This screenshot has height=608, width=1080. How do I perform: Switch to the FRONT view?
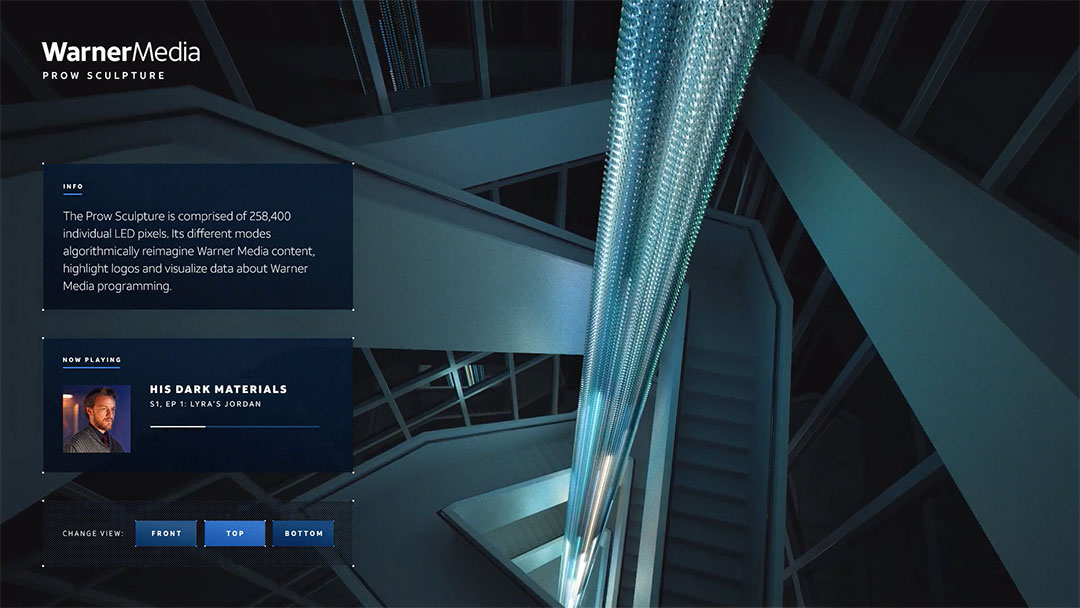pyautogui.click(x=166, y=534)
